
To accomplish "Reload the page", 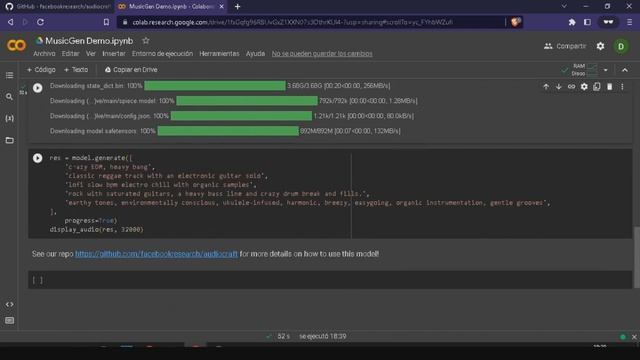I will [40, 22].
